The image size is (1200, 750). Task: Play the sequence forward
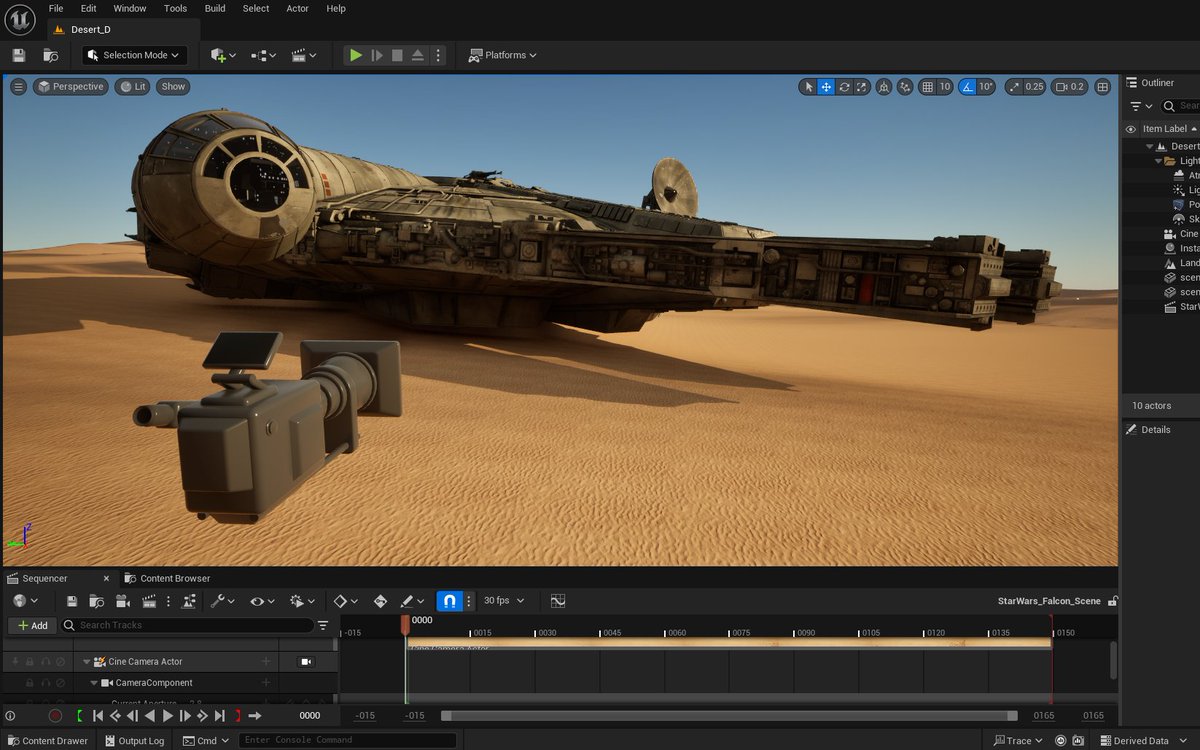pyautogui.click(x=168, y=716)
